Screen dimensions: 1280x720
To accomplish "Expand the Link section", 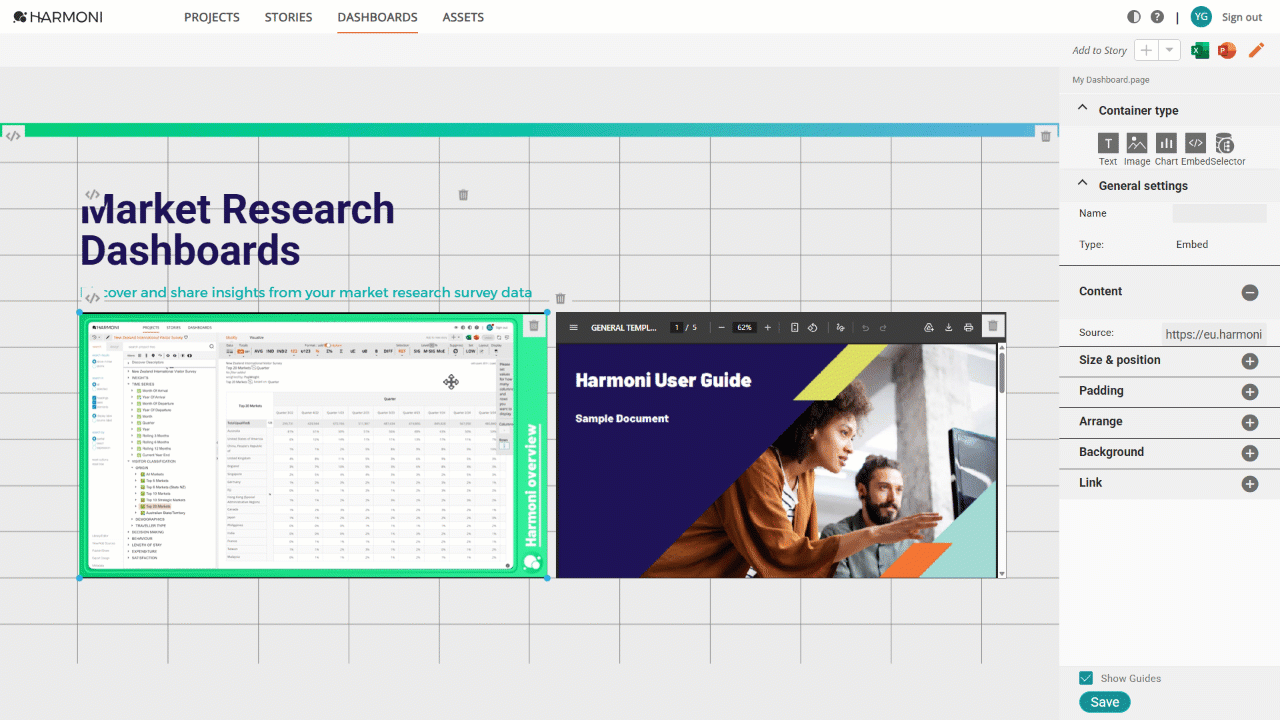I will [1250, 484].
